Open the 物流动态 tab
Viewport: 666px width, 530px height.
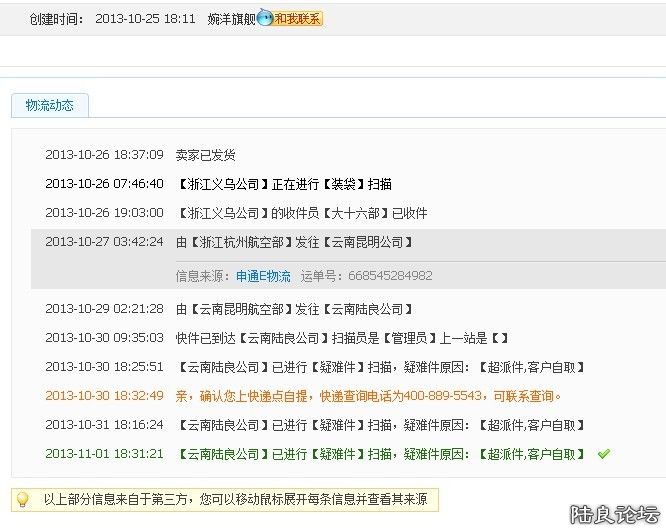49,105
